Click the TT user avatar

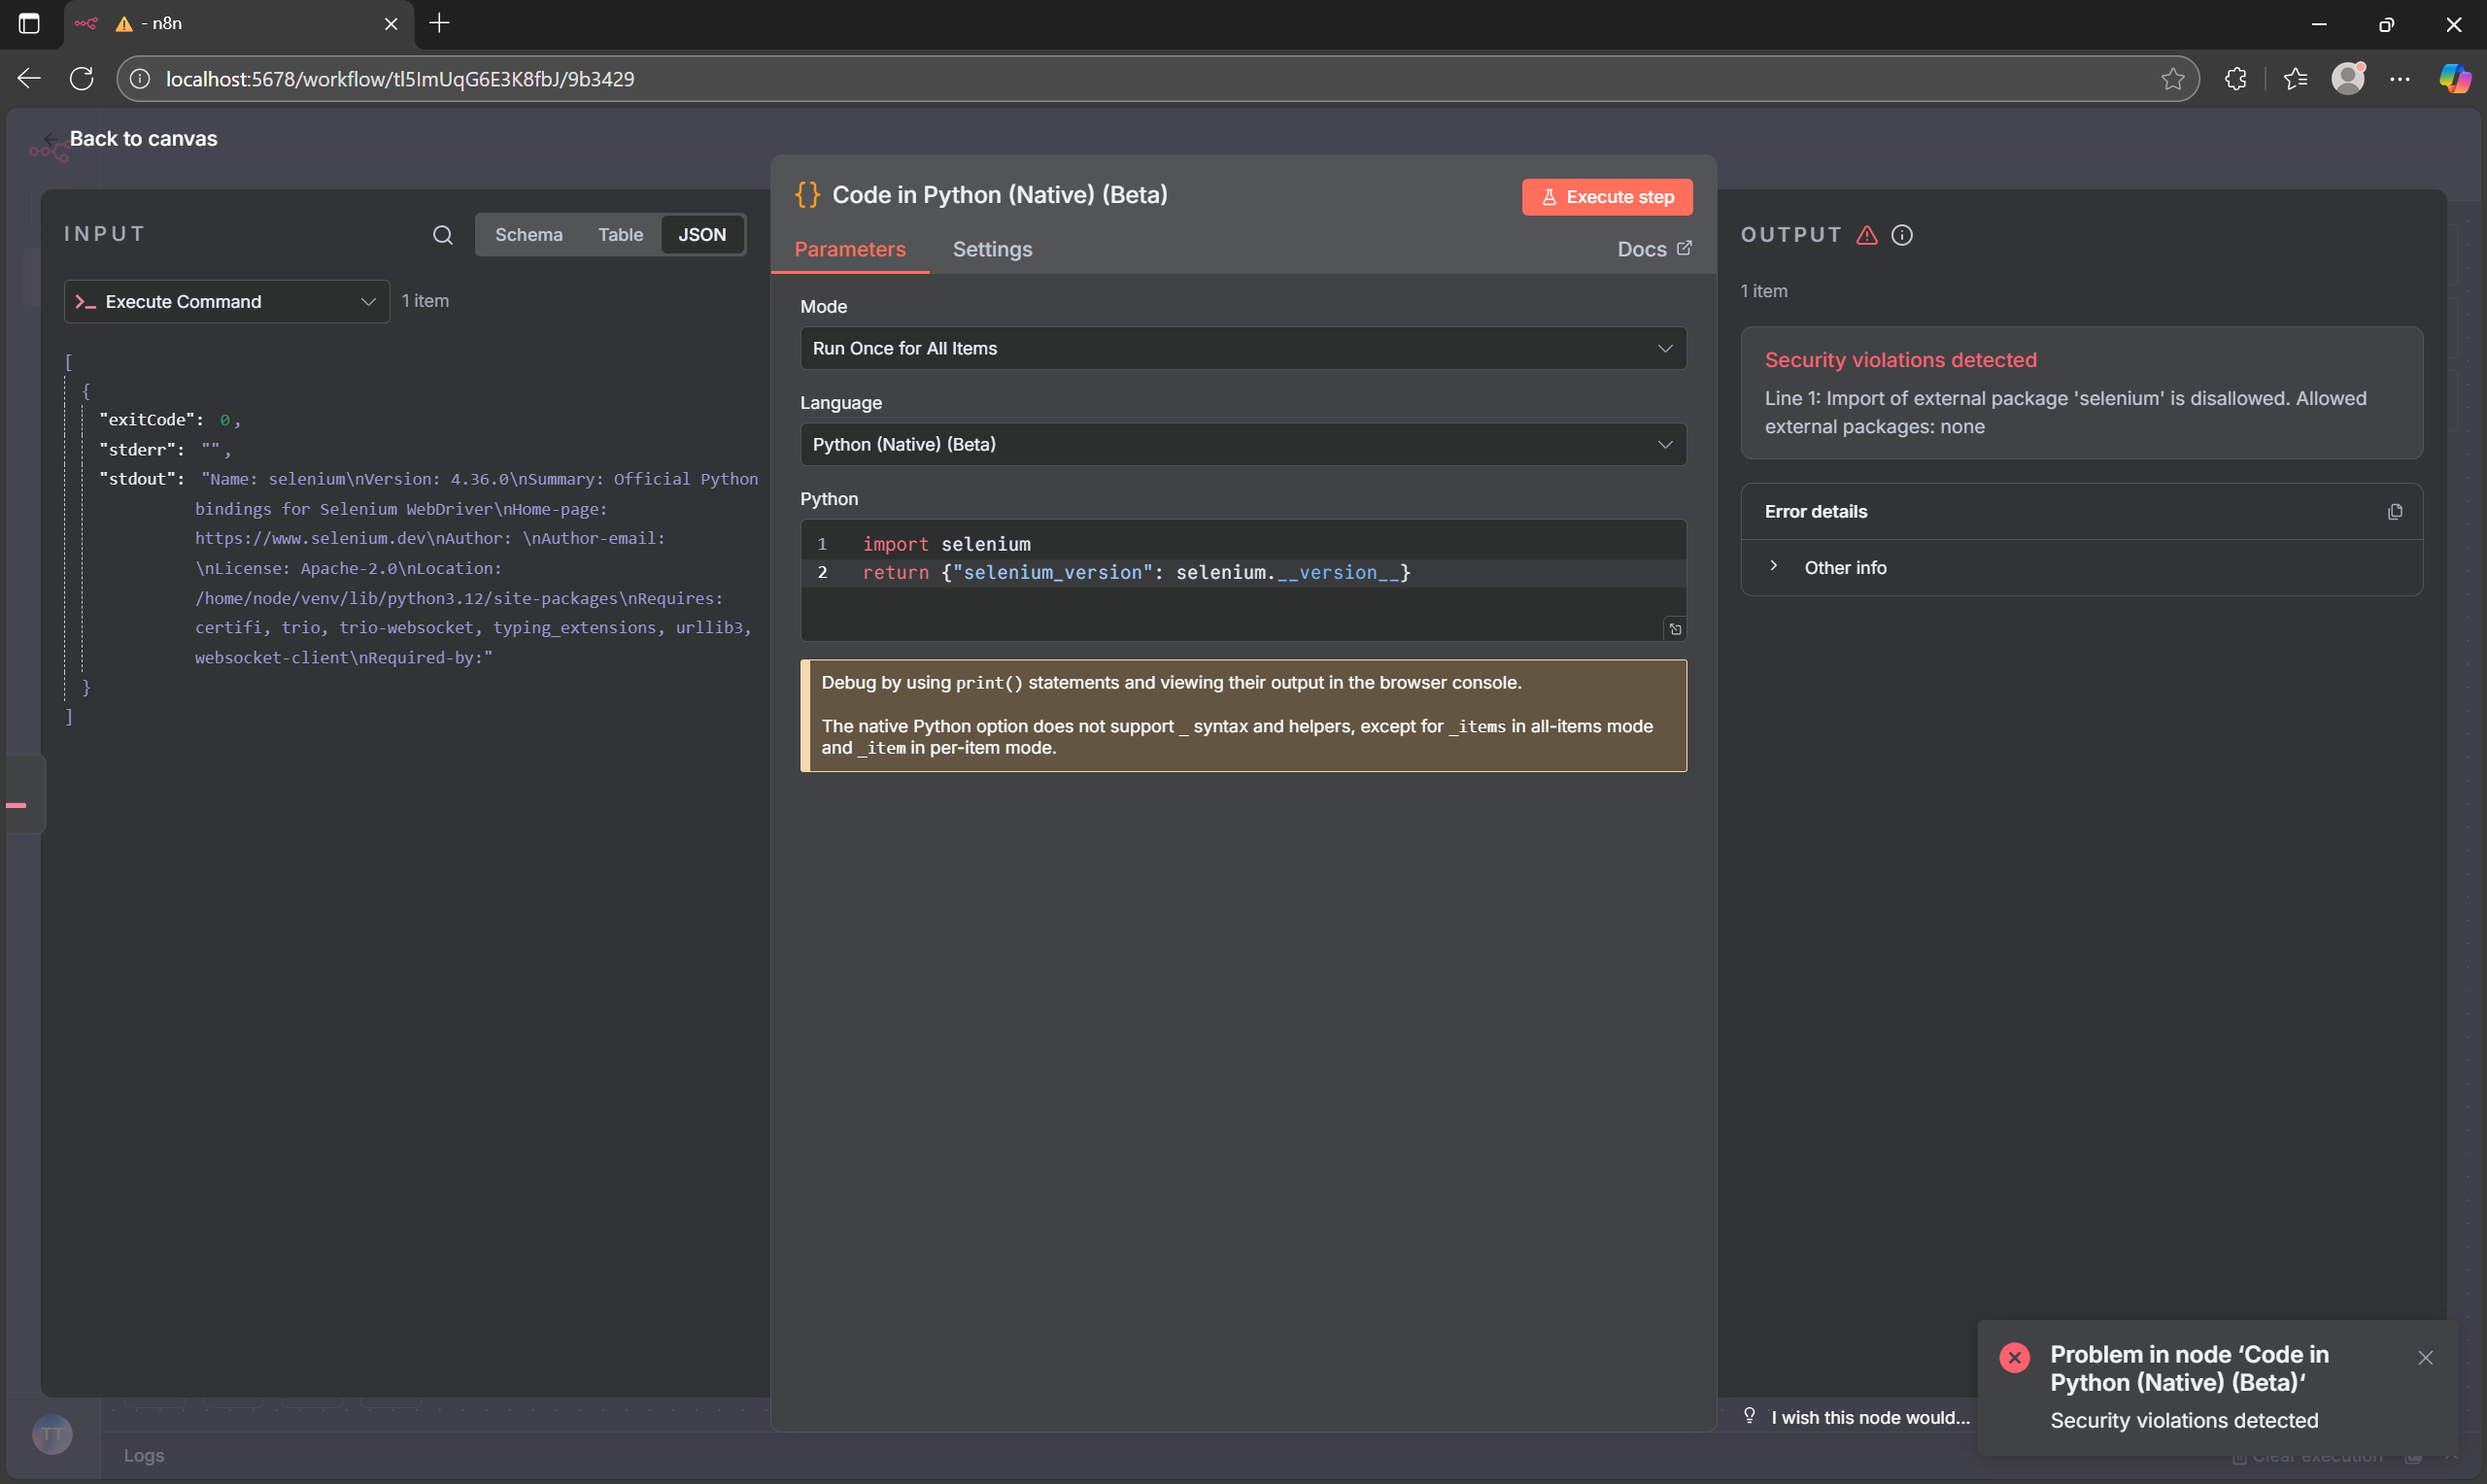coord(52,1433)
